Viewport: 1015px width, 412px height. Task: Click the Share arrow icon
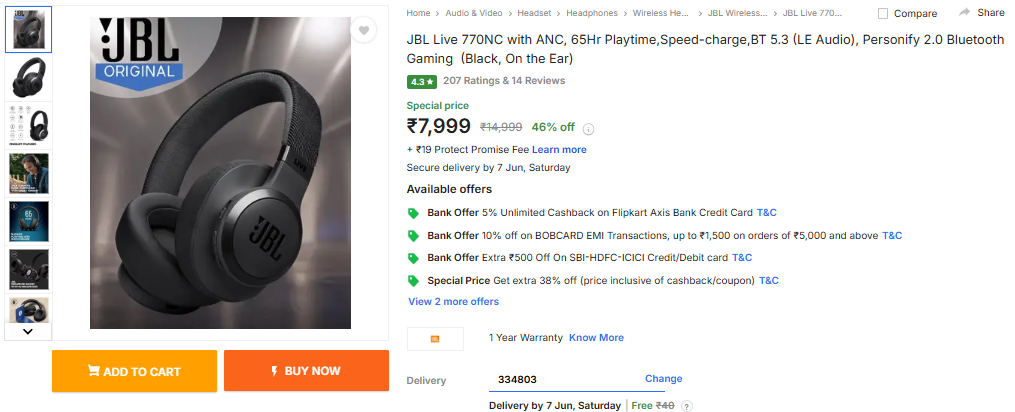point(965,12)
